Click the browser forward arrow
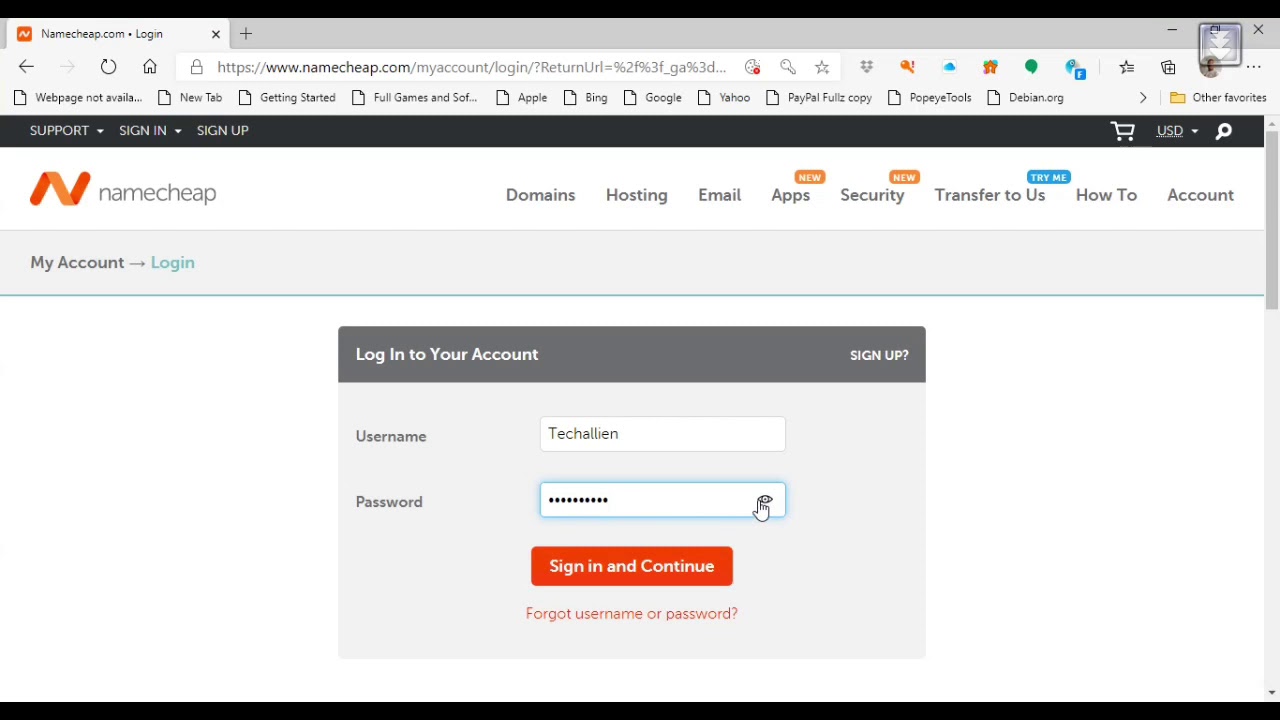 (67, 67)
